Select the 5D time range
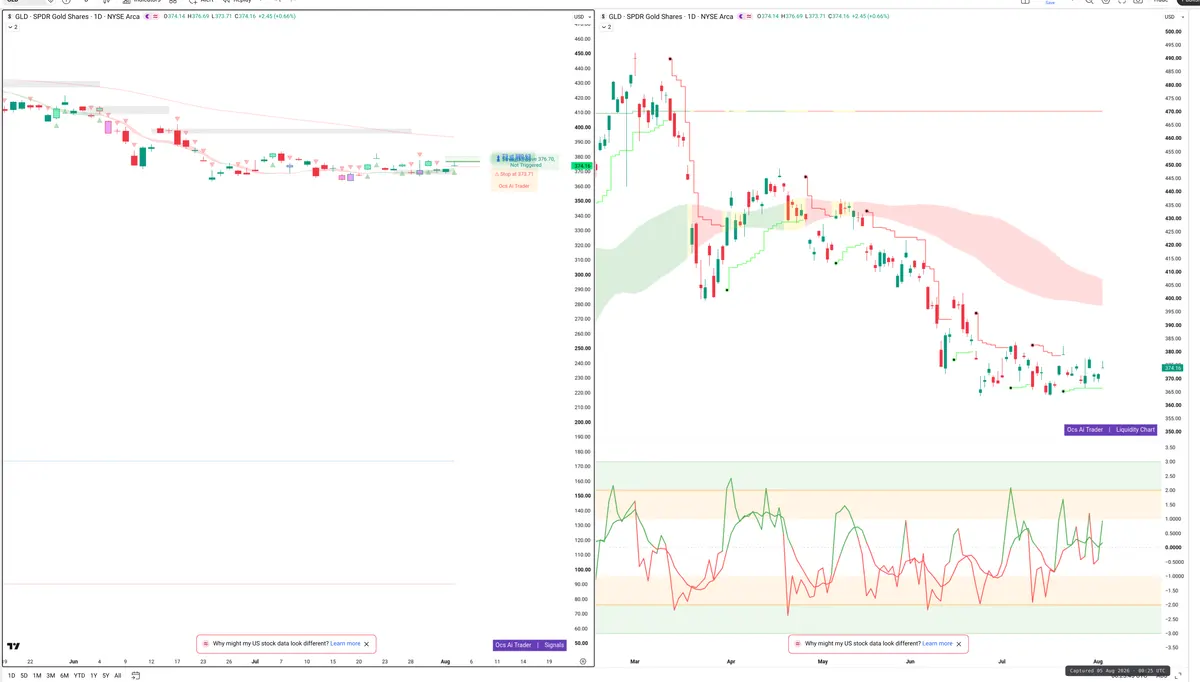The width and height of the screenshot is (1200, 682). [24, 676]
